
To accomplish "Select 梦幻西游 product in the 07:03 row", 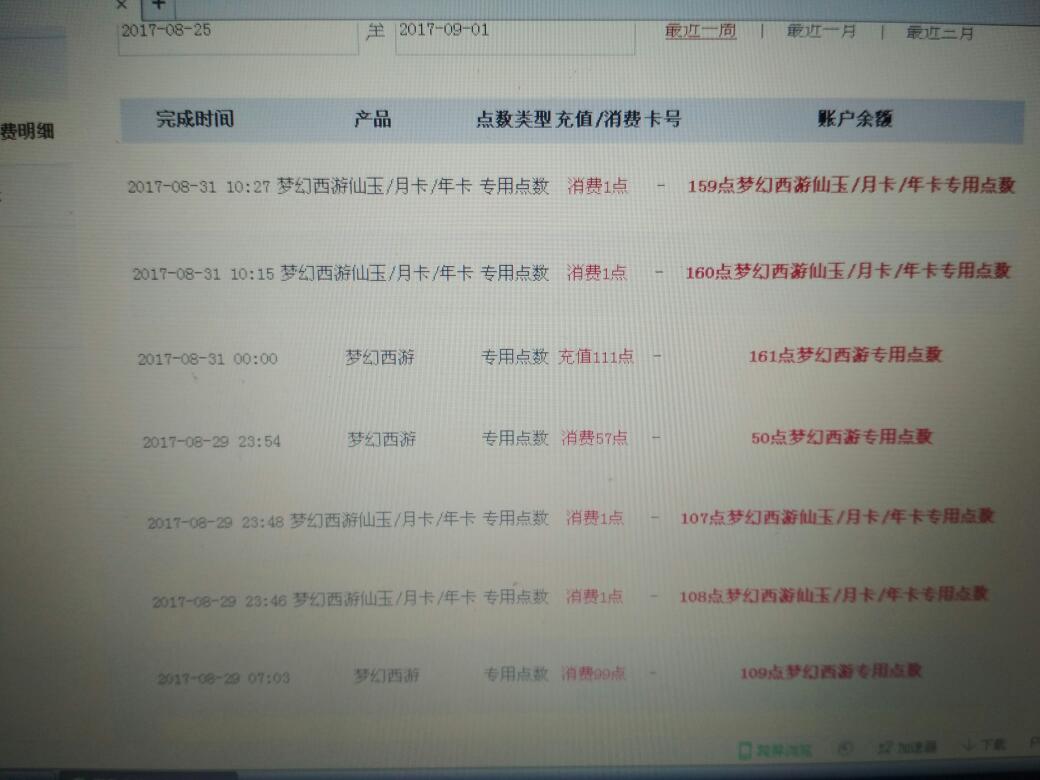I will (387, 676).
